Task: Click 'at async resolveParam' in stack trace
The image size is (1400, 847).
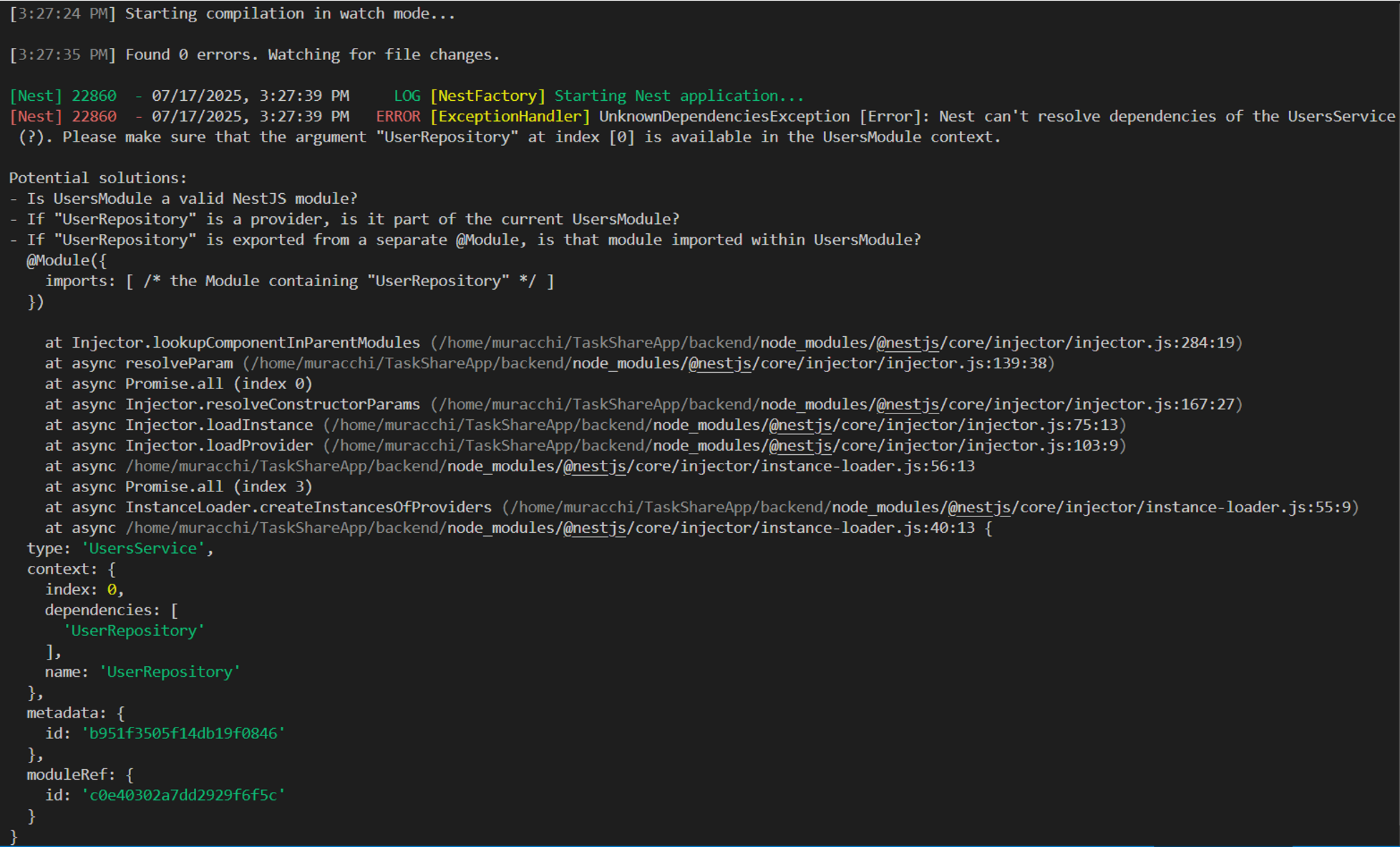Action: [x=139, y=363]
